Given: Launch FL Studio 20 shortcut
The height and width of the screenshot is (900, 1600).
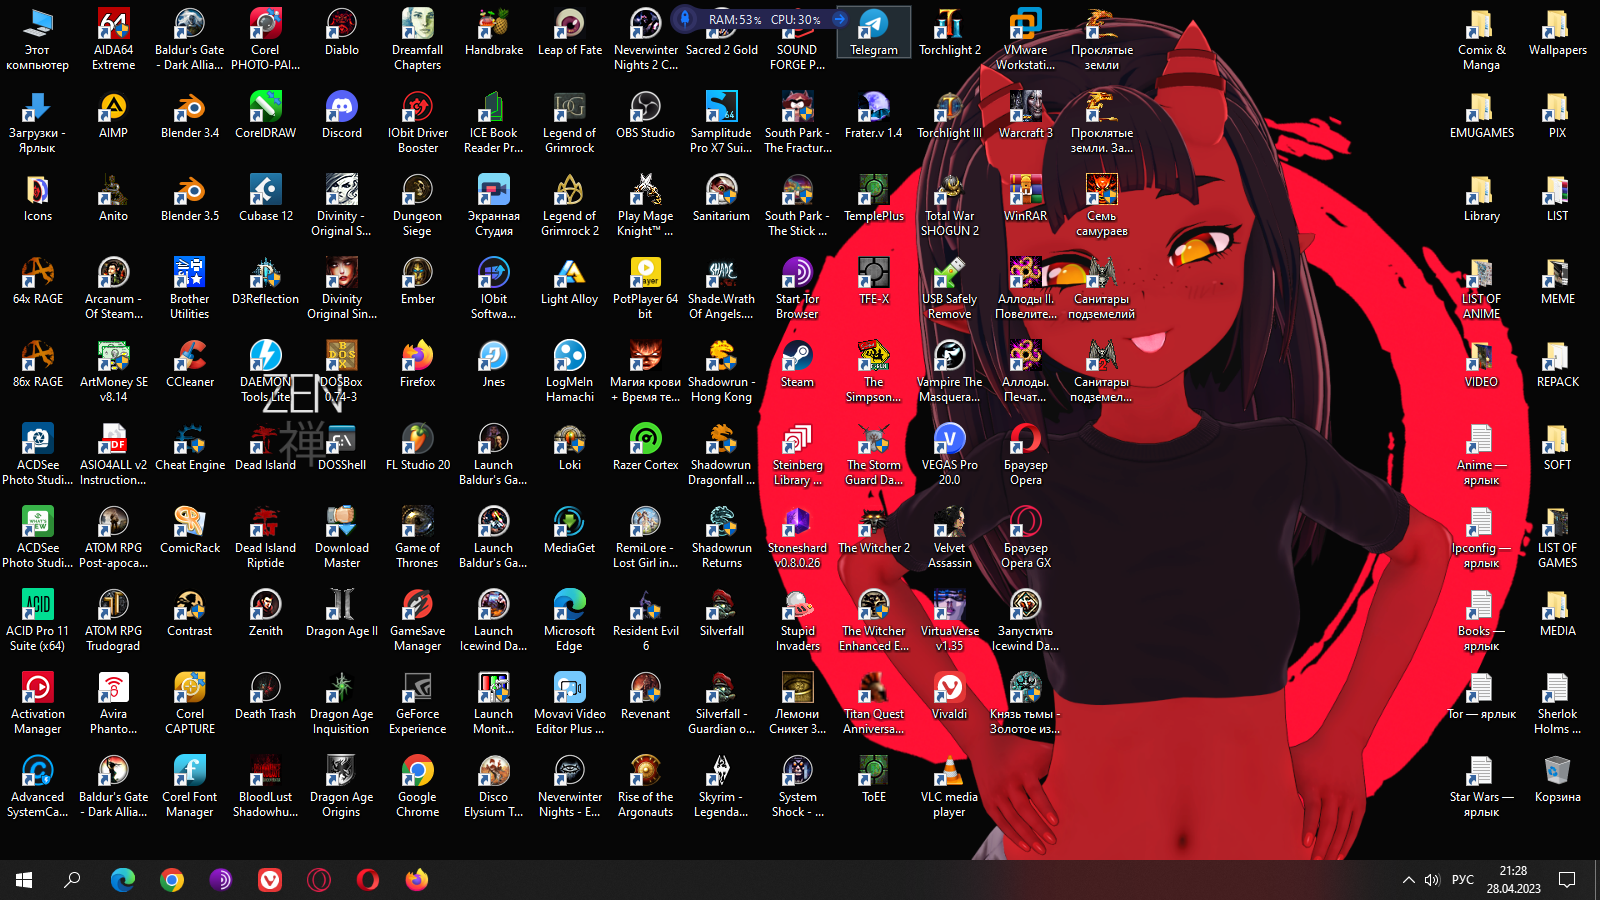Looking at the screenshot, I should pos(418,447).
